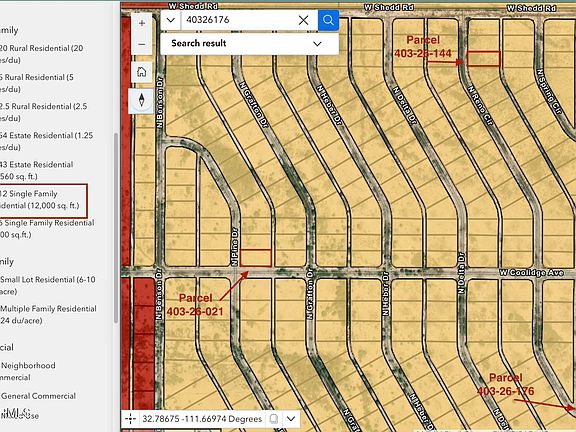Clear the search text with X

coord(303,20)
